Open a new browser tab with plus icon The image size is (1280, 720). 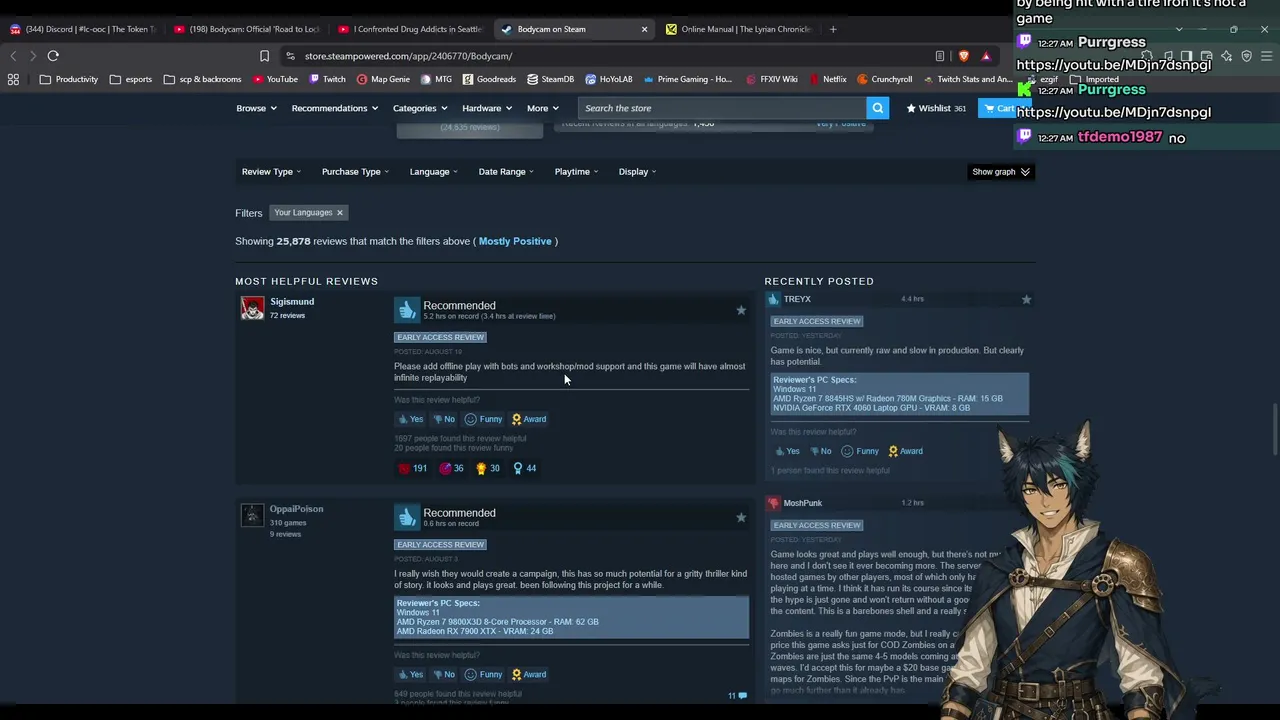[832, 29]
